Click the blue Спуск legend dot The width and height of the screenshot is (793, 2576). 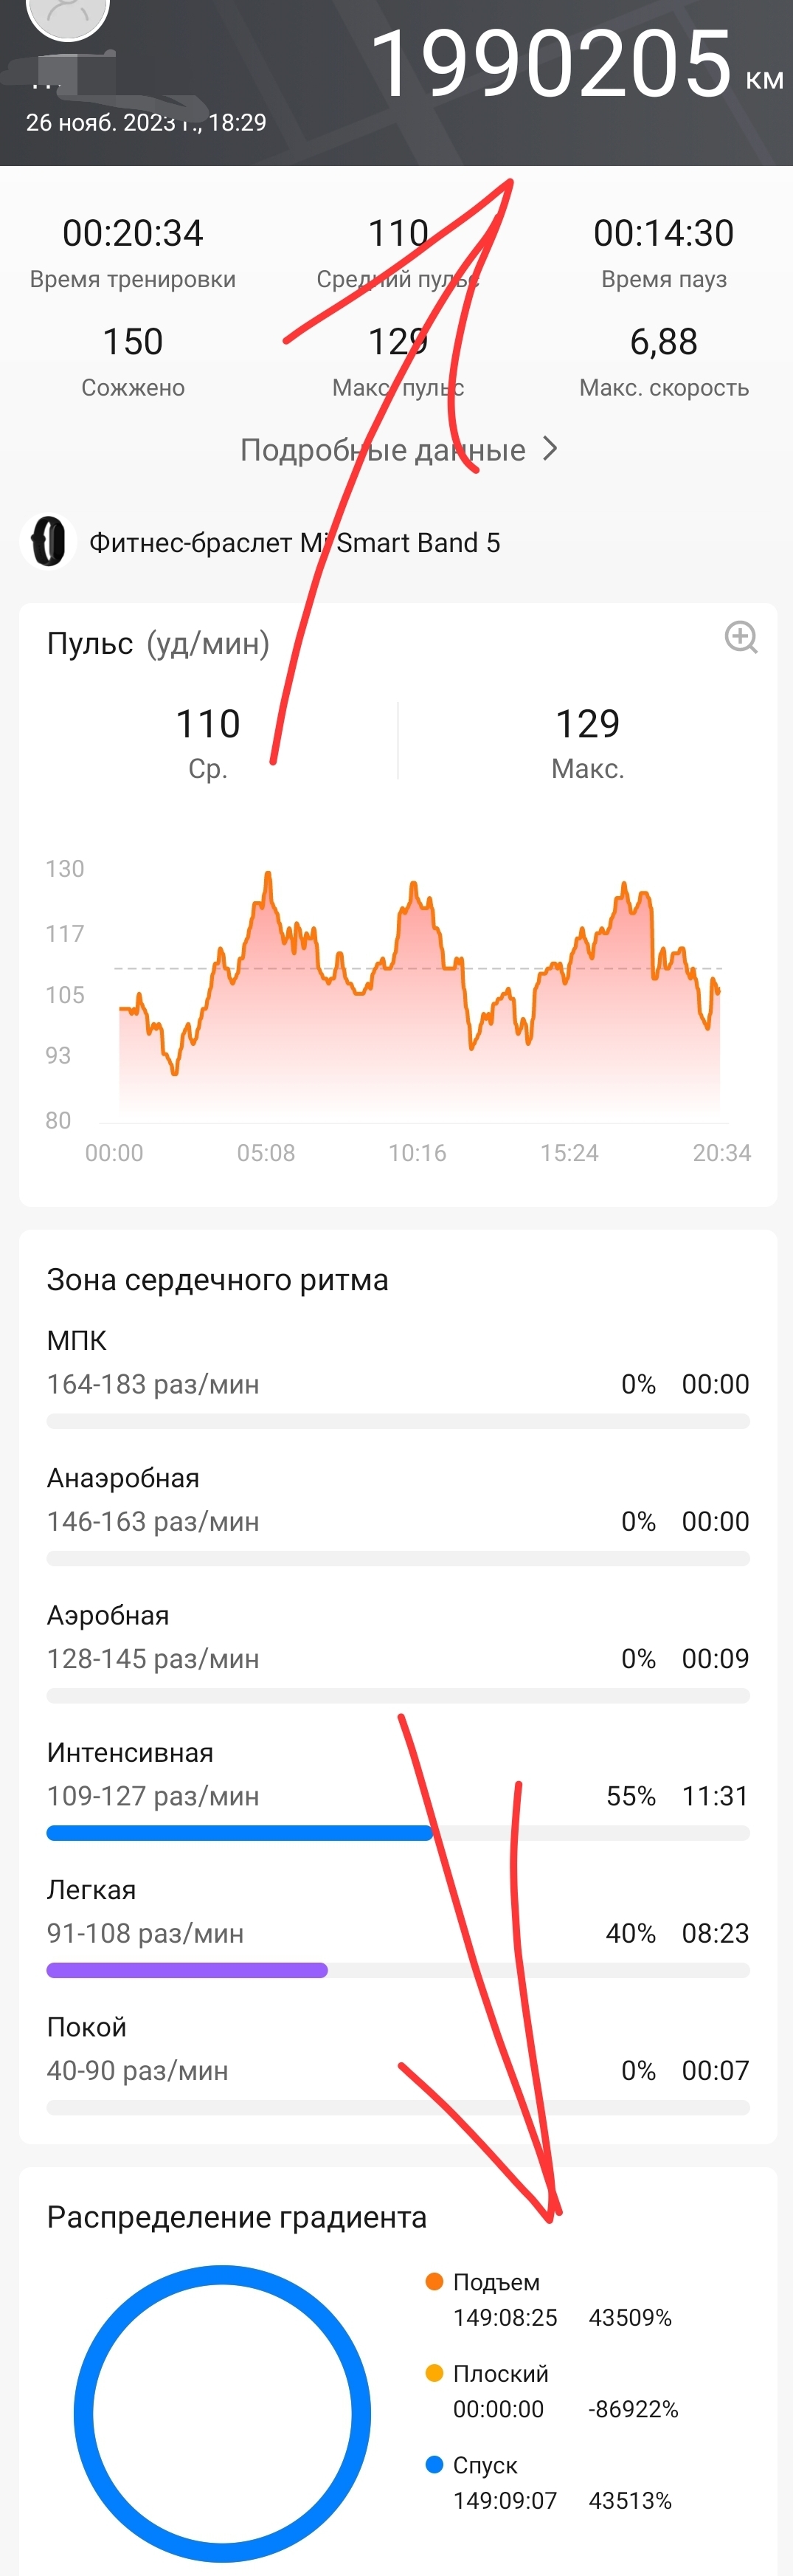(434, 2464)
